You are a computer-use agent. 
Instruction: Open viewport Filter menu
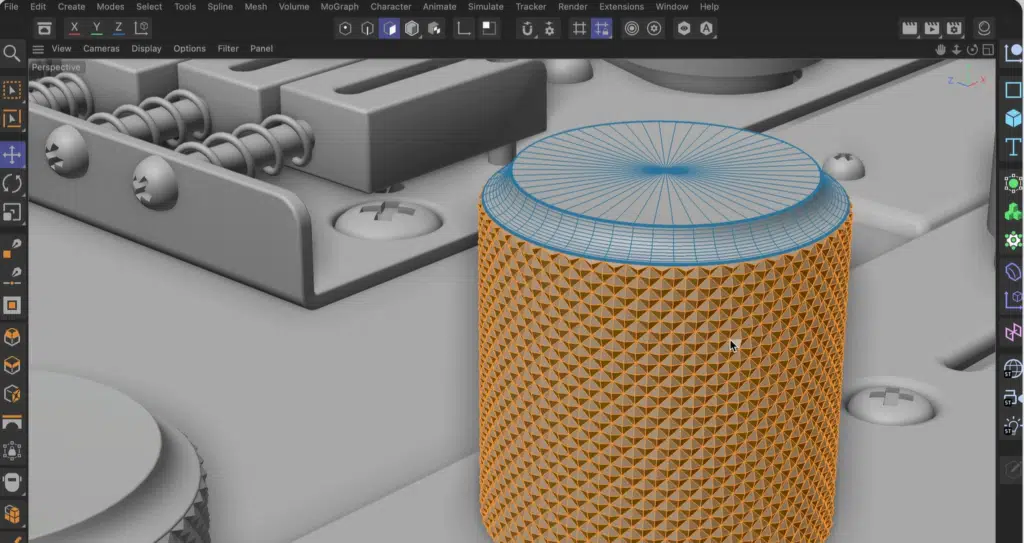click(228, 48)
